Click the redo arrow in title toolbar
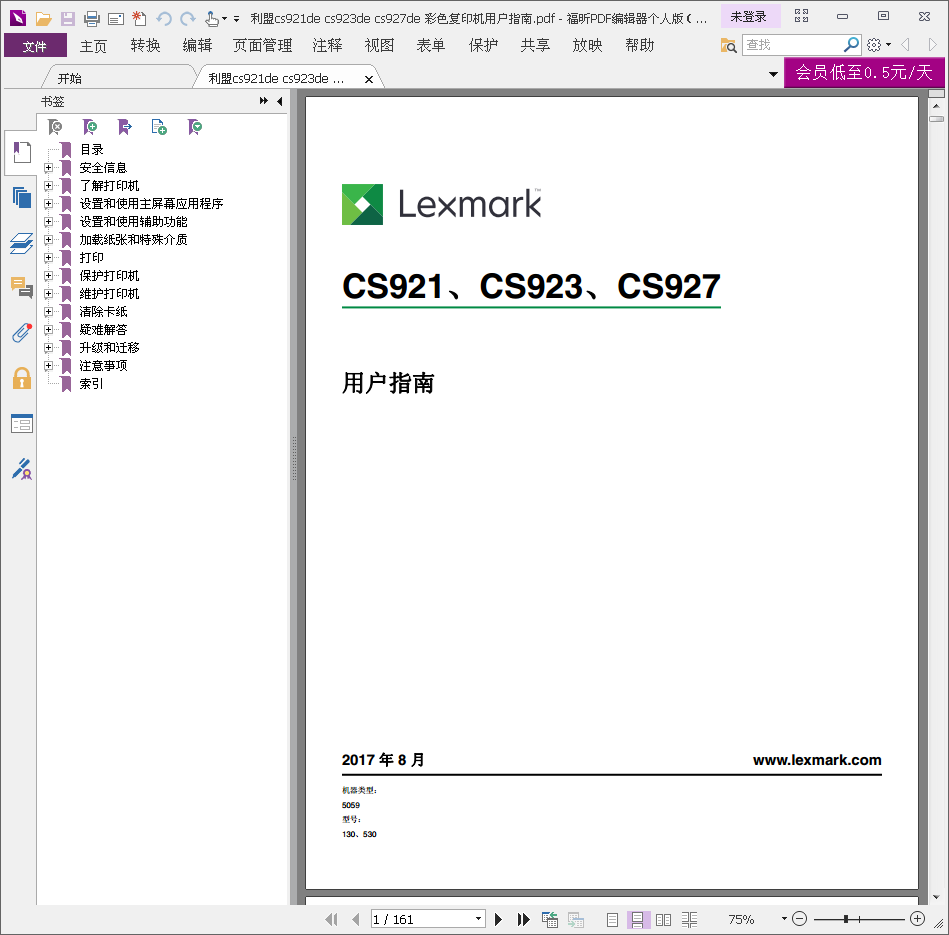The image size is (949, 935). pyautogui.click(x=188, y=19)
